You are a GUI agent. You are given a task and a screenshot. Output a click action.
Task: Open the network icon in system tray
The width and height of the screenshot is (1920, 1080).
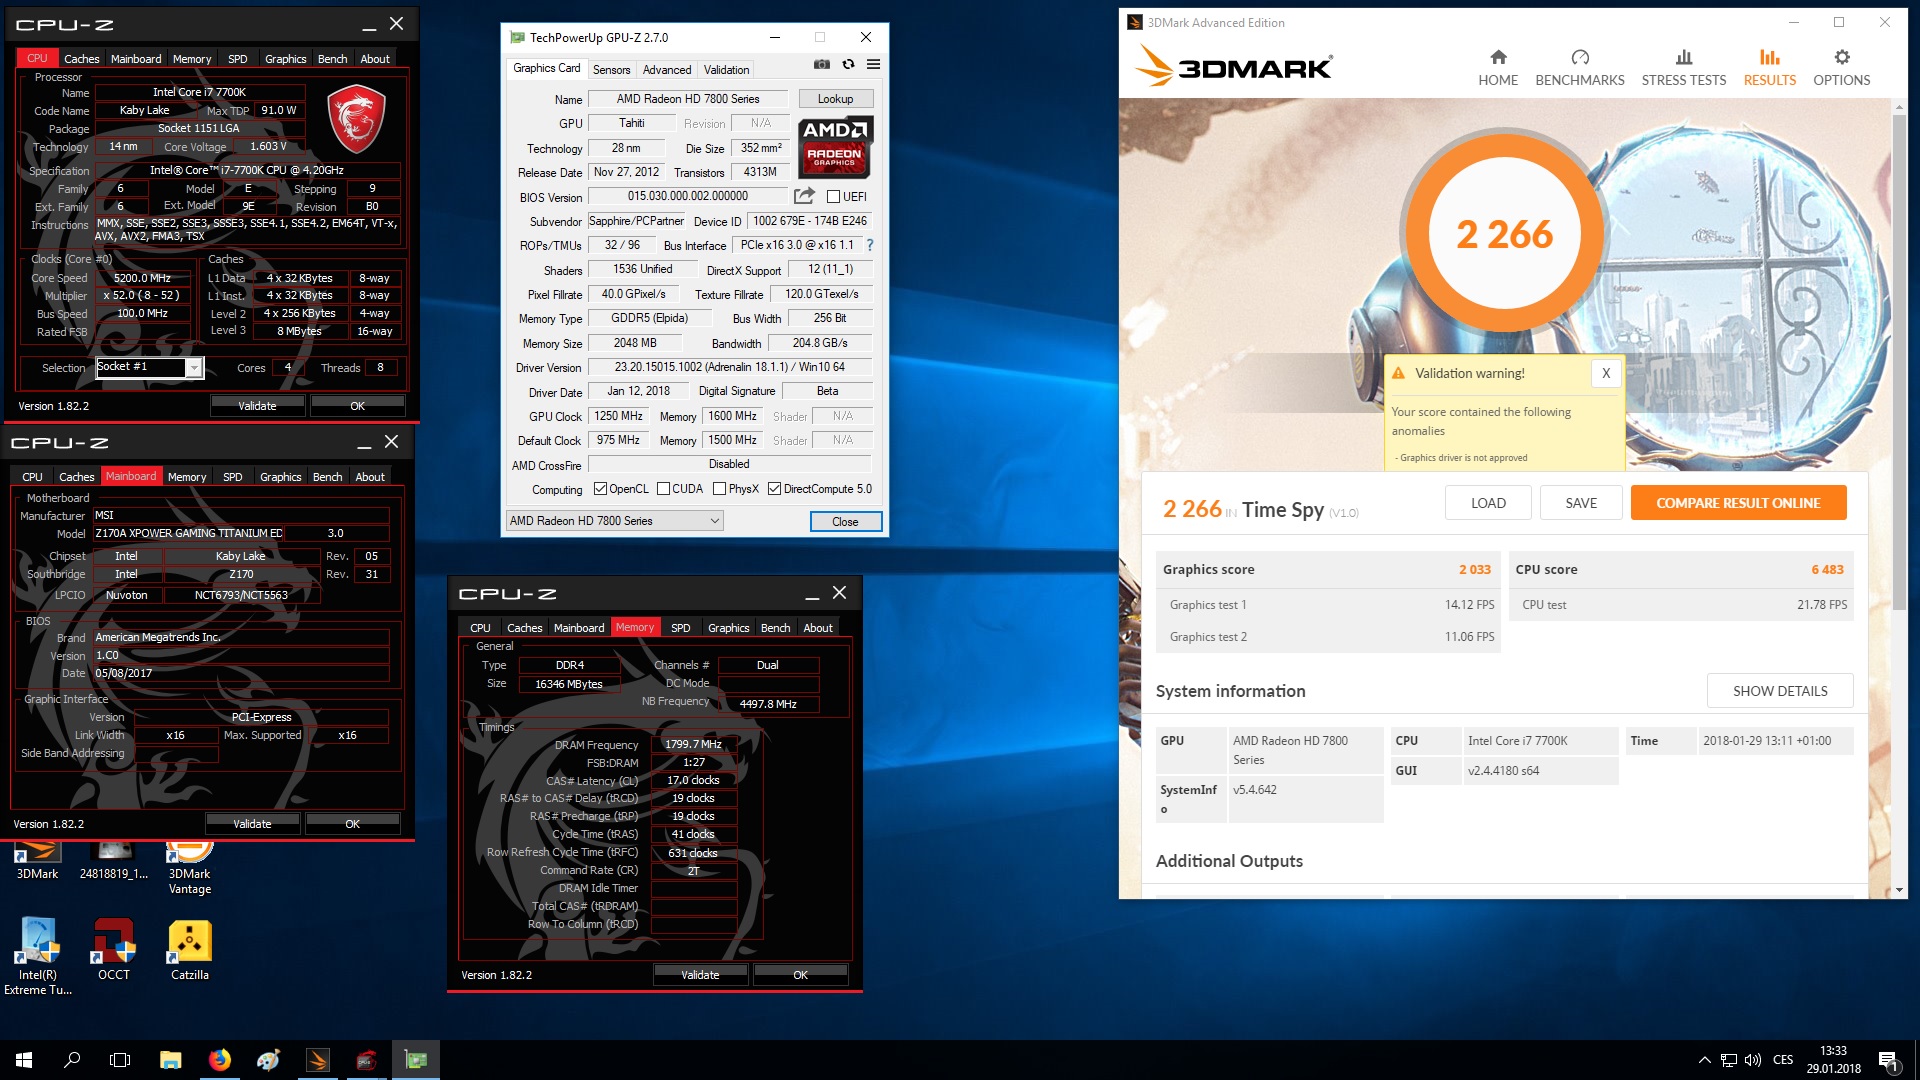coord(1729,1060)
